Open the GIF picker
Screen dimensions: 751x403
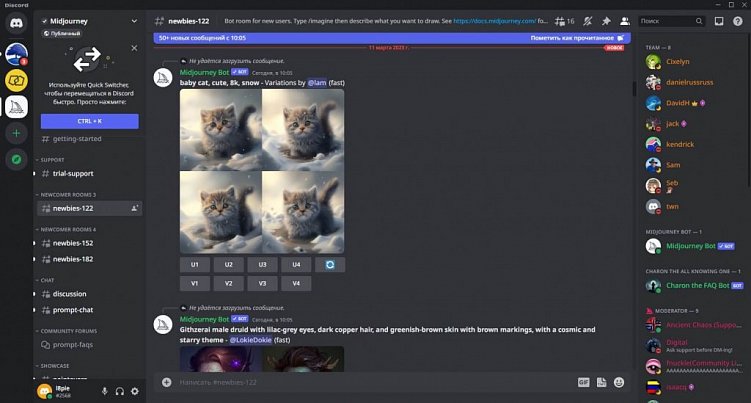[583, 382]
